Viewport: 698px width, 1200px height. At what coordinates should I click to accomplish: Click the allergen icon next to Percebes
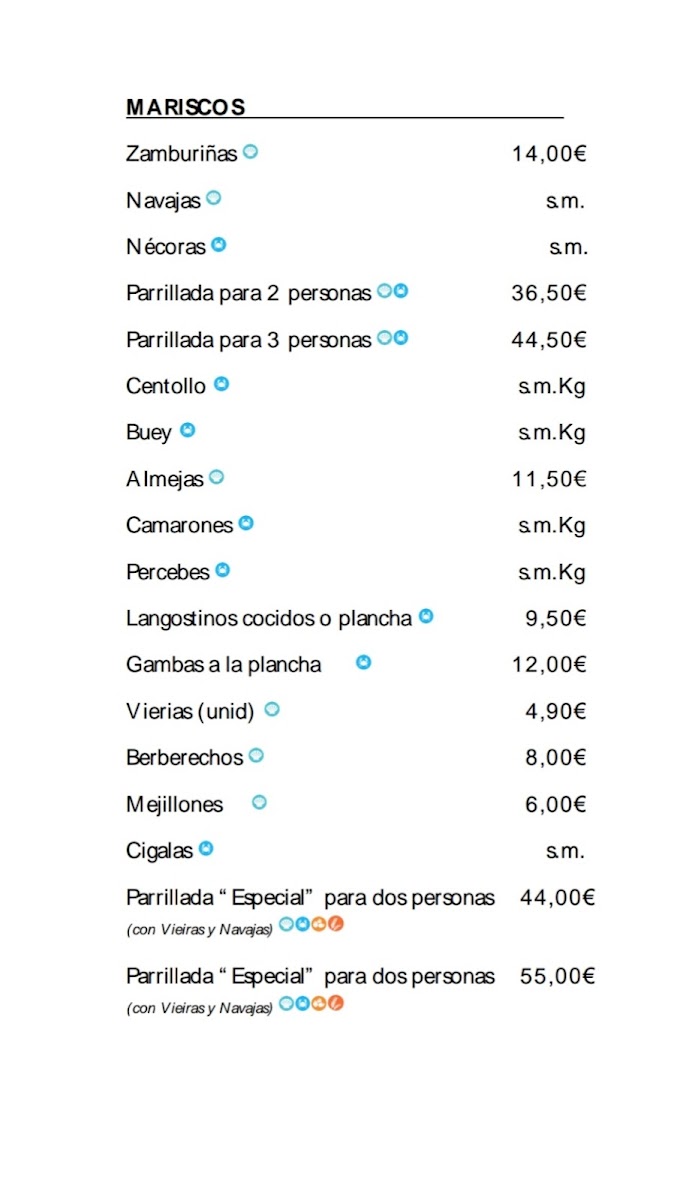click(222, 570)
